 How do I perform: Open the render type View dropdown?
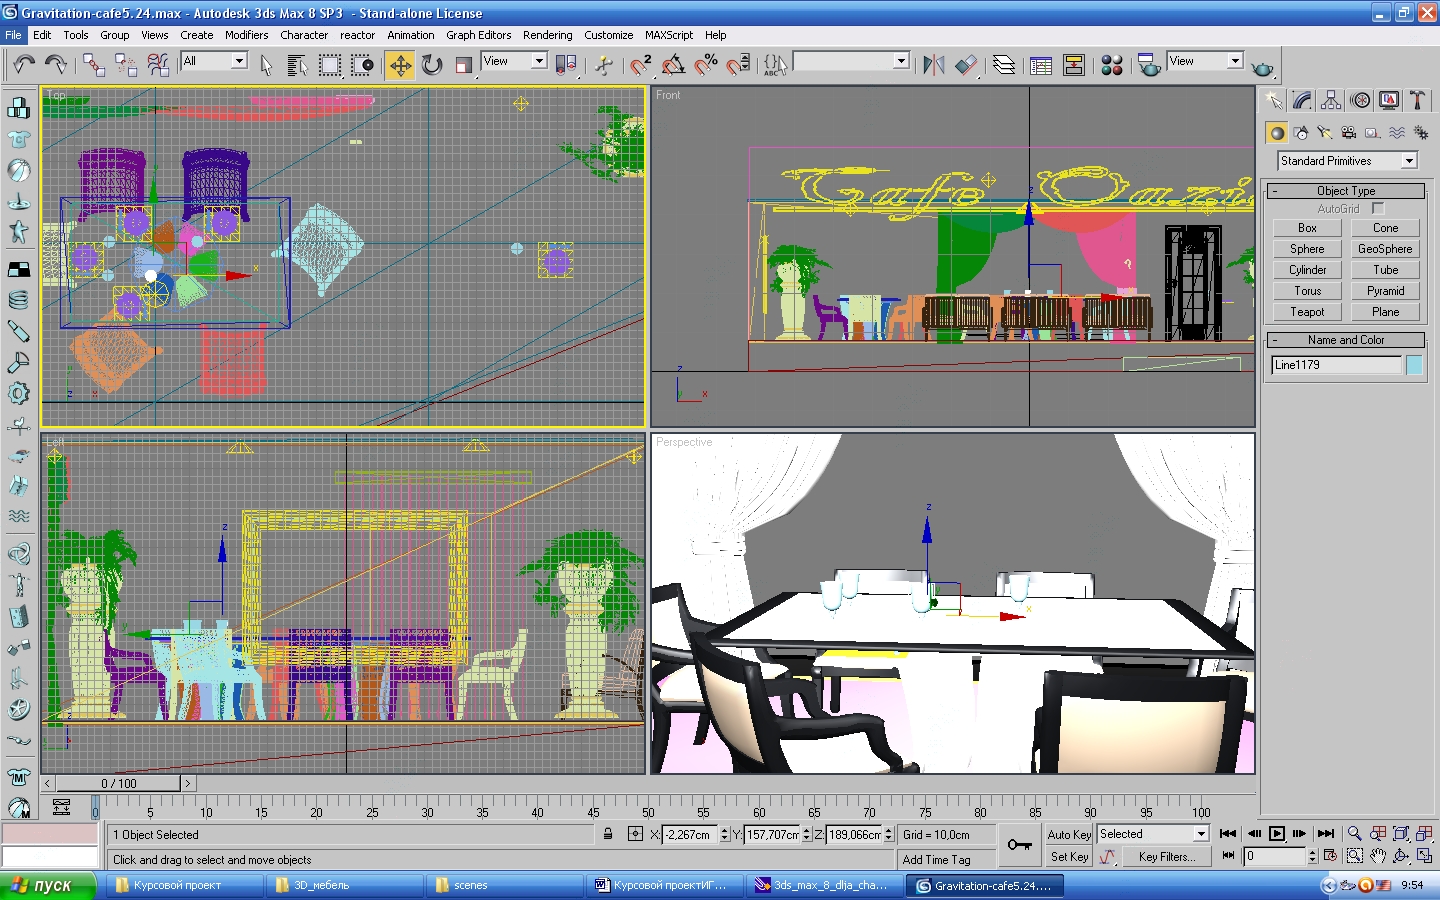point(1205,61)
